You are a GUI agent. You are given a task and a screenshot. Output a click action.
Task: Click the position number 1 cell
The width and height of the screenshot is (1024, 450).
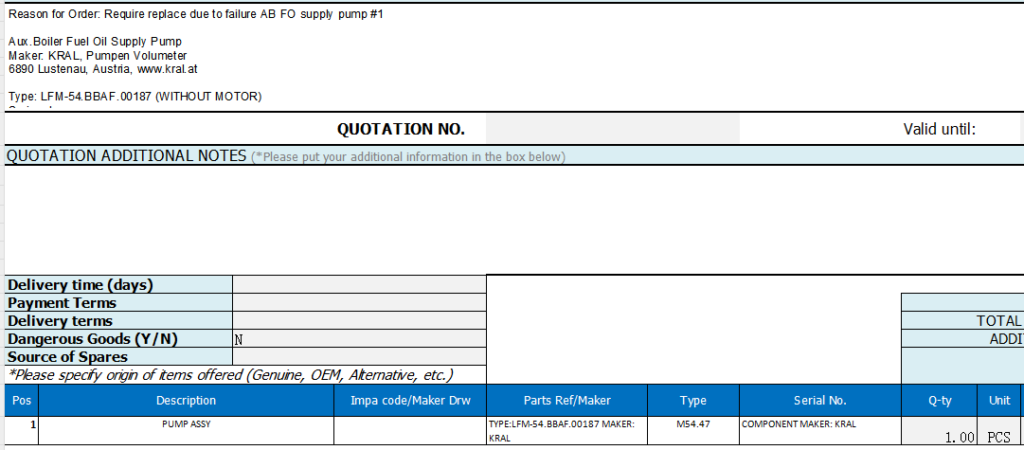(x=22, y=431)
